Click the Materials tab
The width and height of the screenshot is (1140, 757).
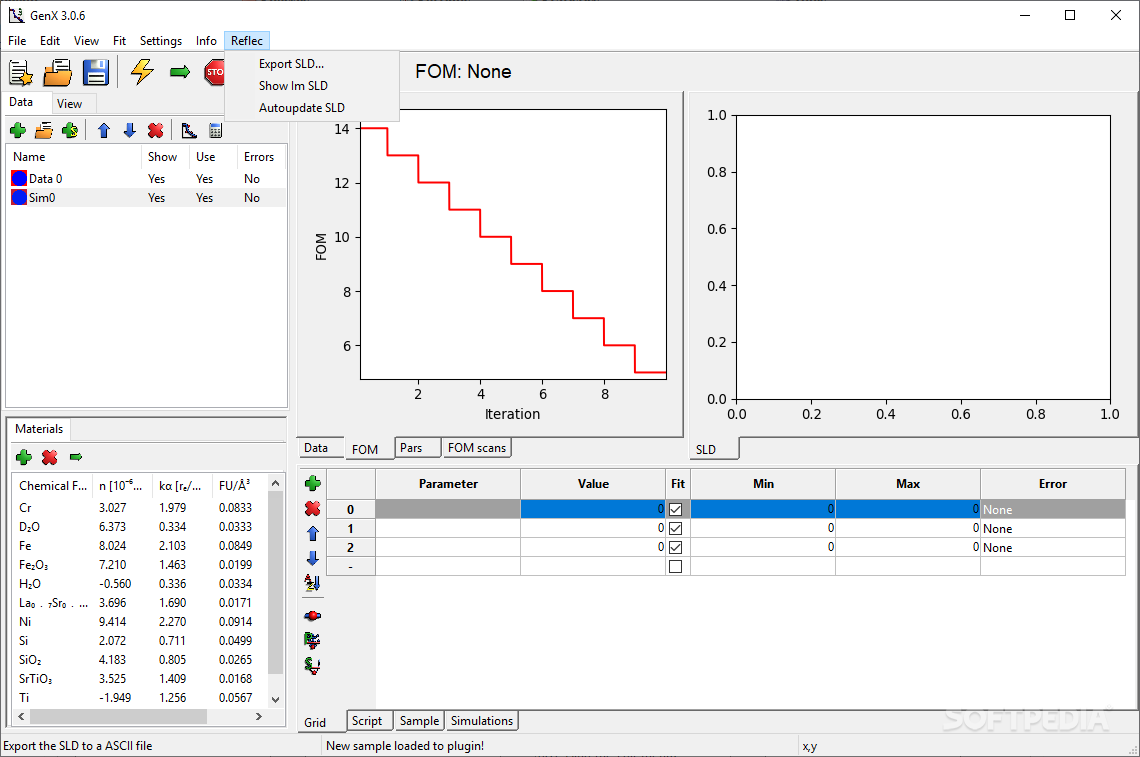coord(39,429)
